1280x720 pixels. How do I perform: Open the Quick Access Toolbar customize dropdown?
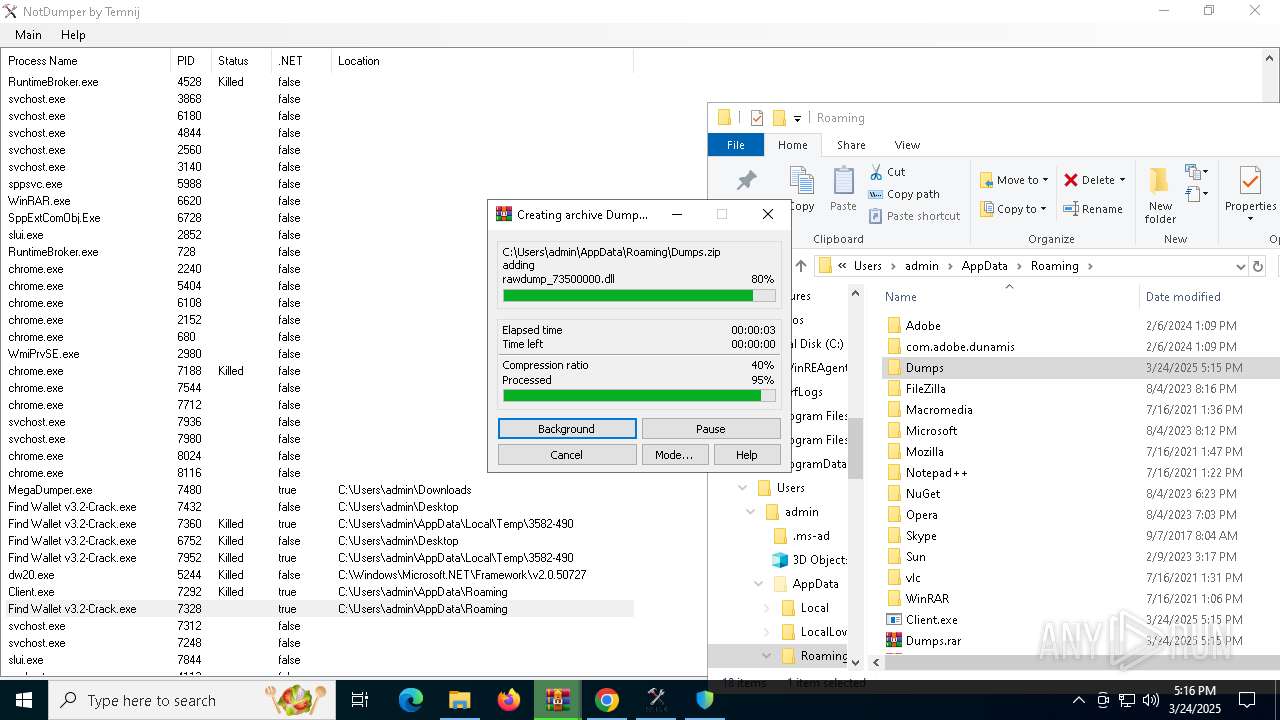(797, 118)
